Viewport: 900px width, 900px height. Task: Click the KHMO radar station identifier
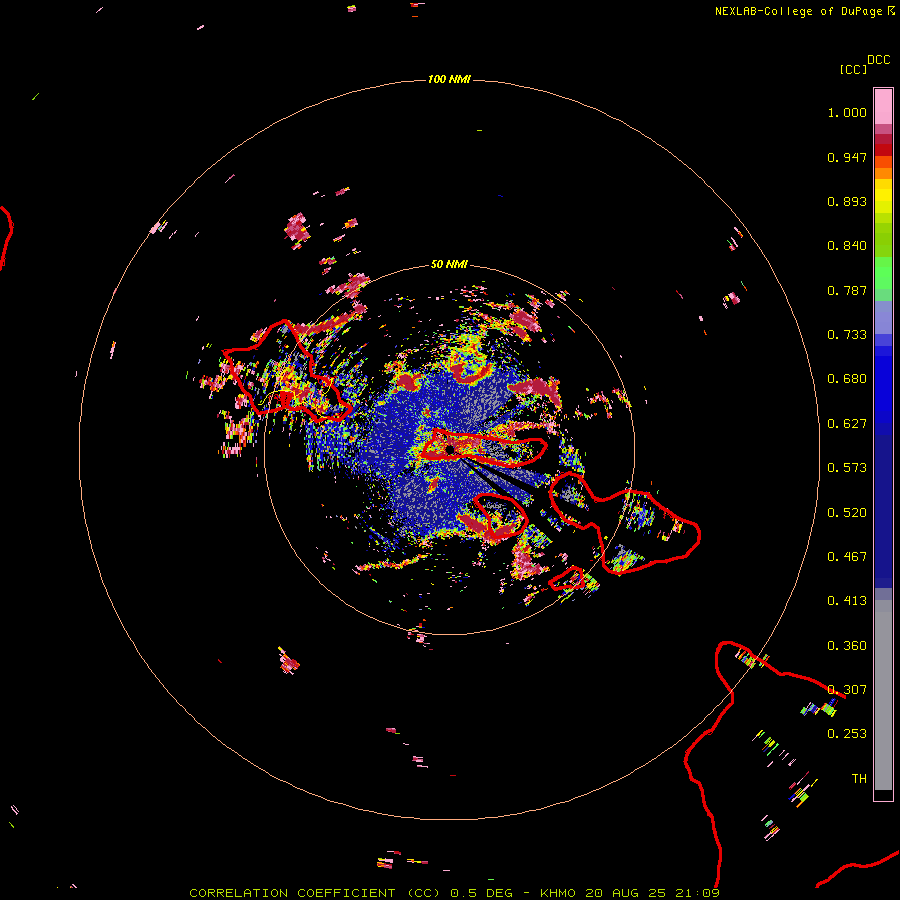click(557, 893)
